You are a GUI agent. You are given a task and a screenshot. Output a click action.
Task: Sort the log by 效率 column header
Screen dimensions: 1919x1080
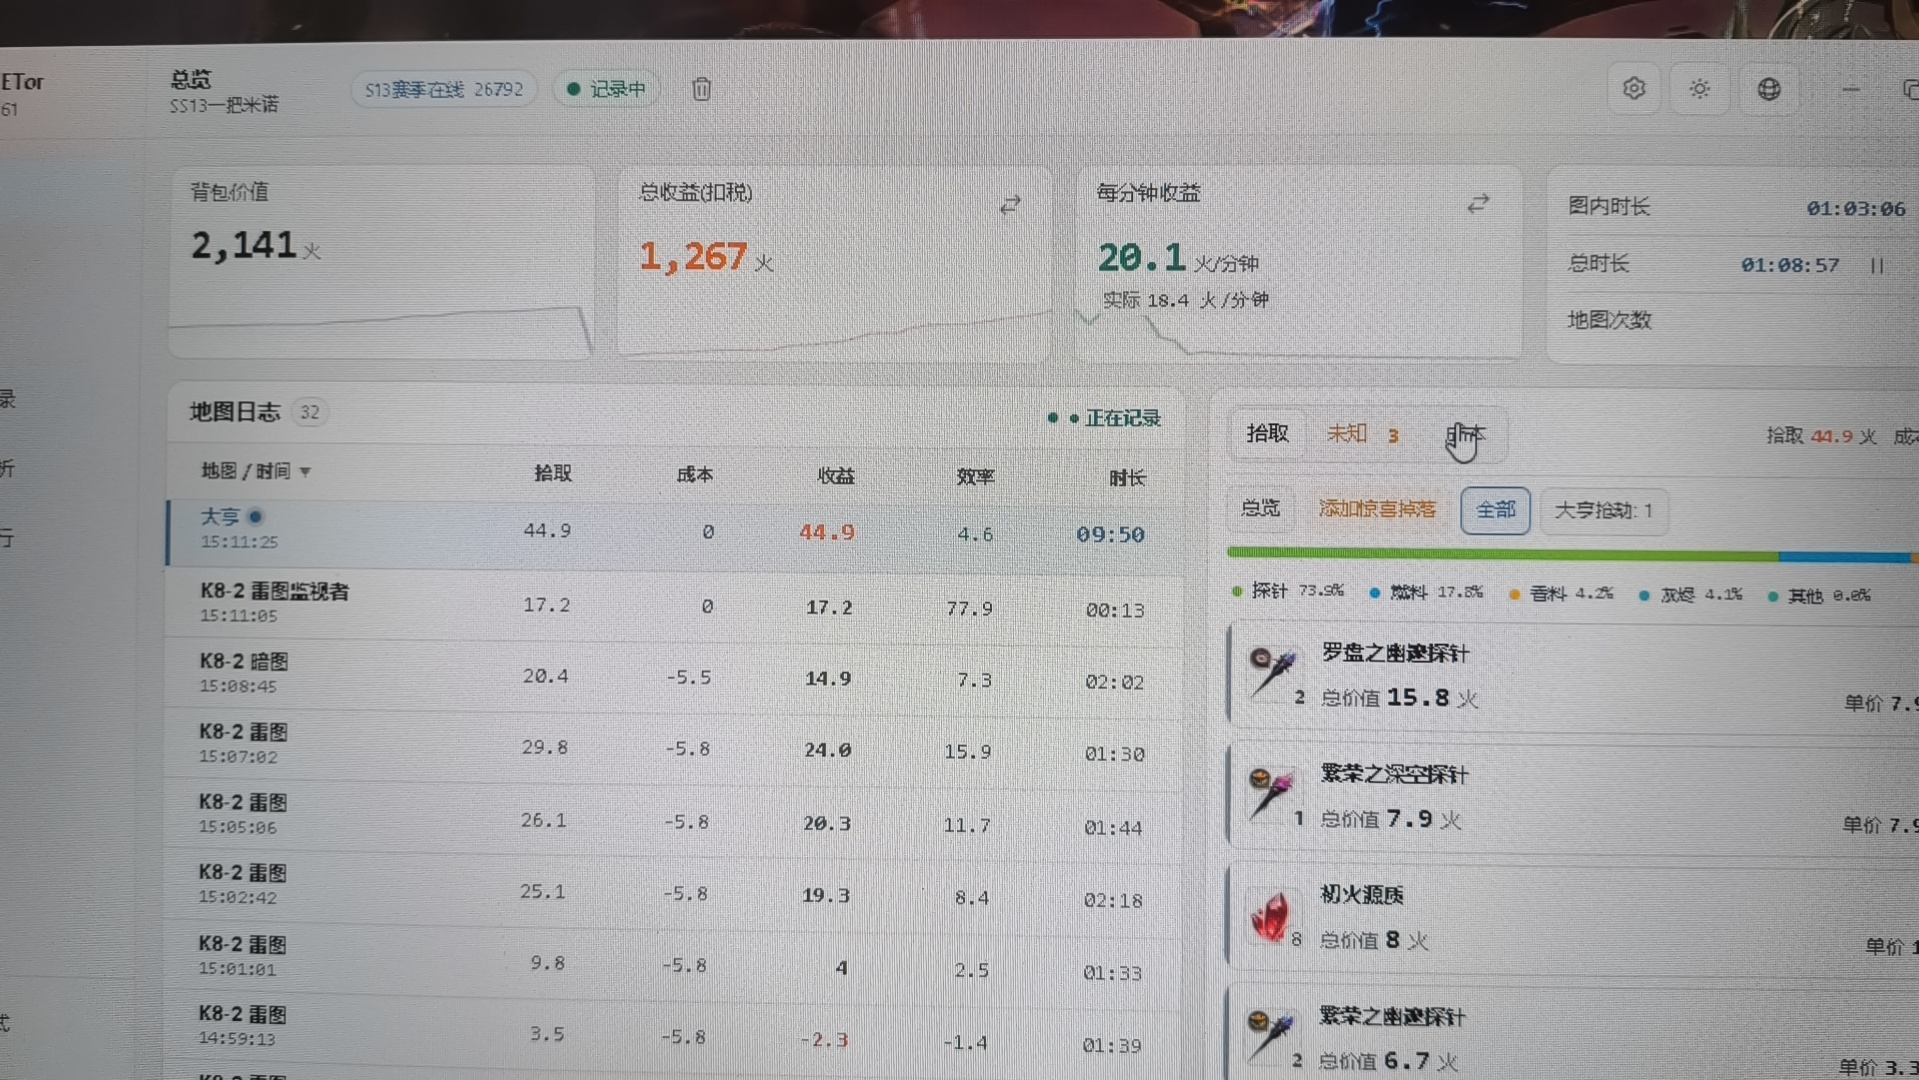coord(975,477)
